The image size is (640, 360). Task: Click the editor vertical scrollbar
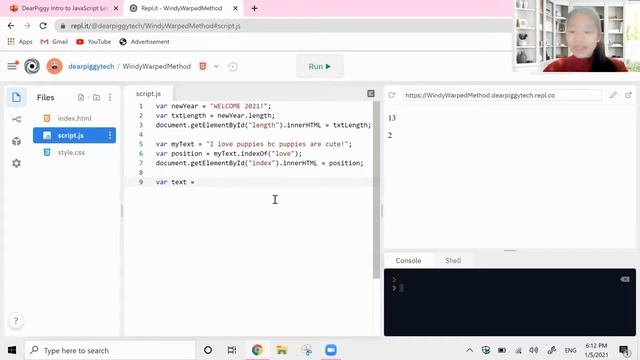[x=376, y=190]
